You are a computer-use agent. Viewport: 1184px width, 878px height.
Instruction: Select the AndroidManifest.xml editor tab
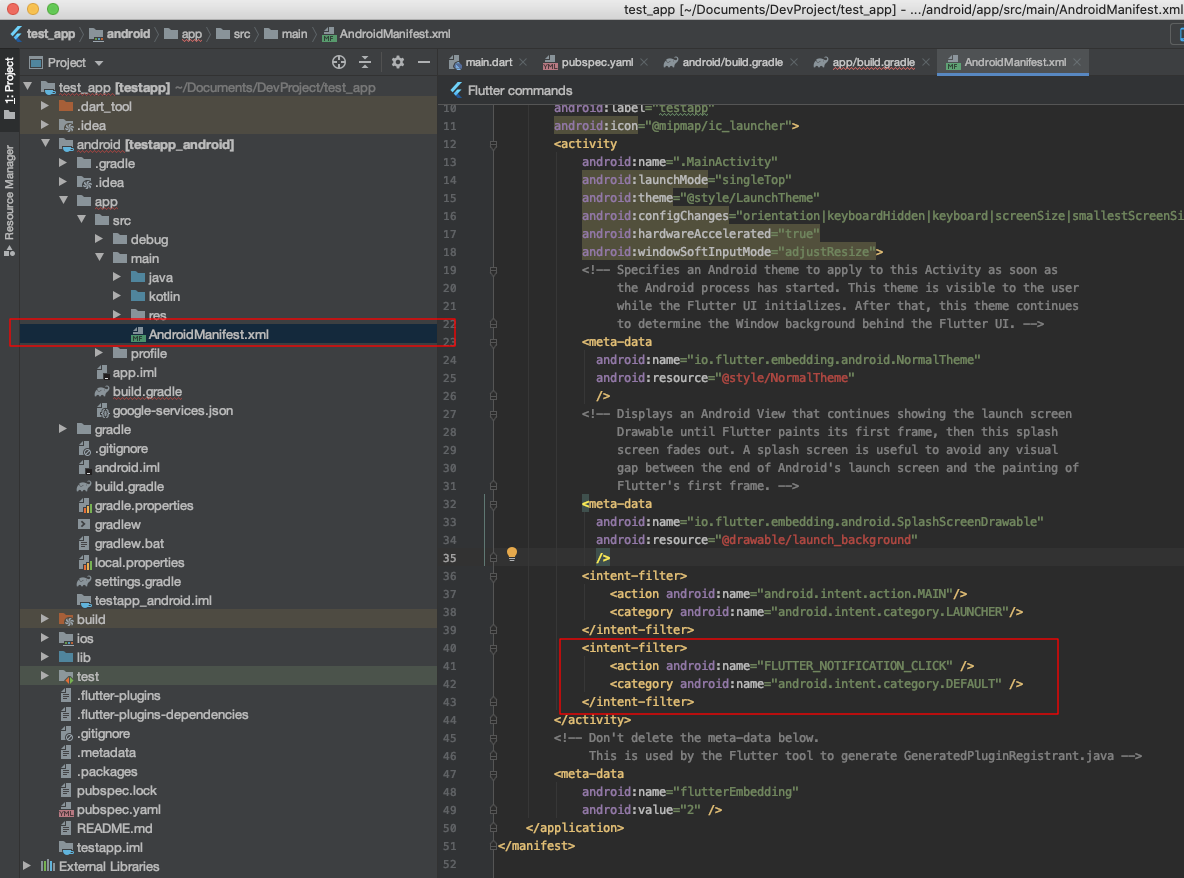point(1014,63)
